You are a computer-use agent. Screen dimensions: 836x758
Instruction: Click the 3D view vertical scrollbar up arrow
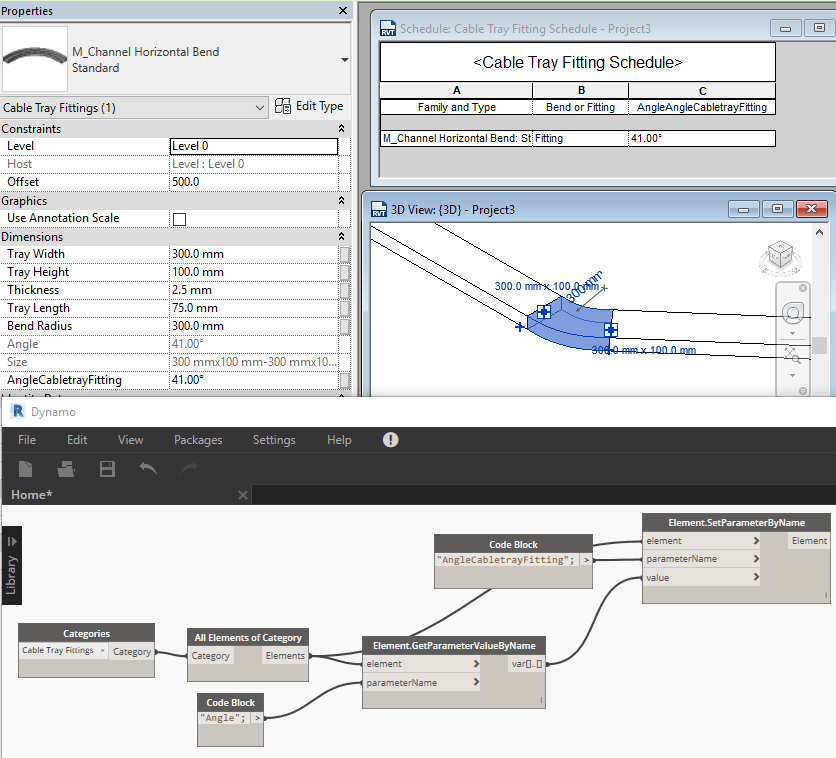click(x=819, y=232)
